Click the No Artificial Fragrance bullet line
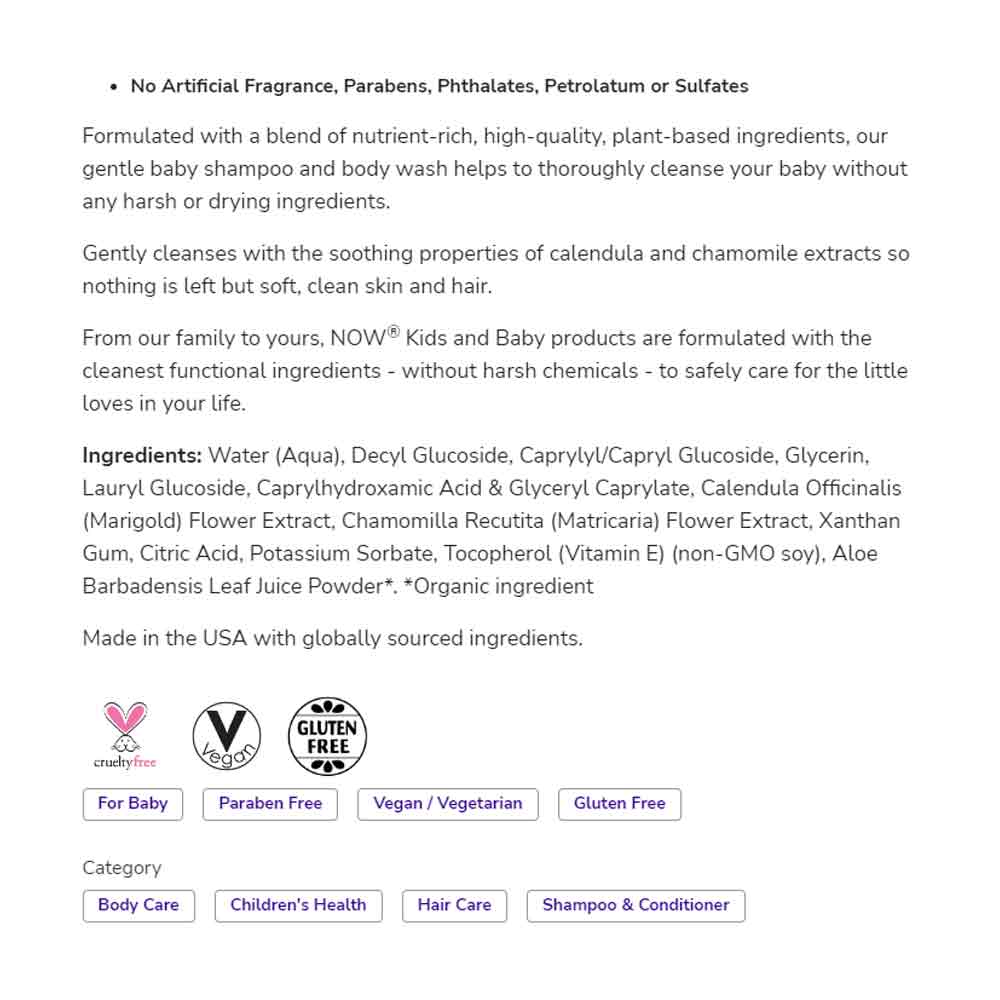The width and height of the screenshot is (1000, 1000). click(x=439, y=86)
